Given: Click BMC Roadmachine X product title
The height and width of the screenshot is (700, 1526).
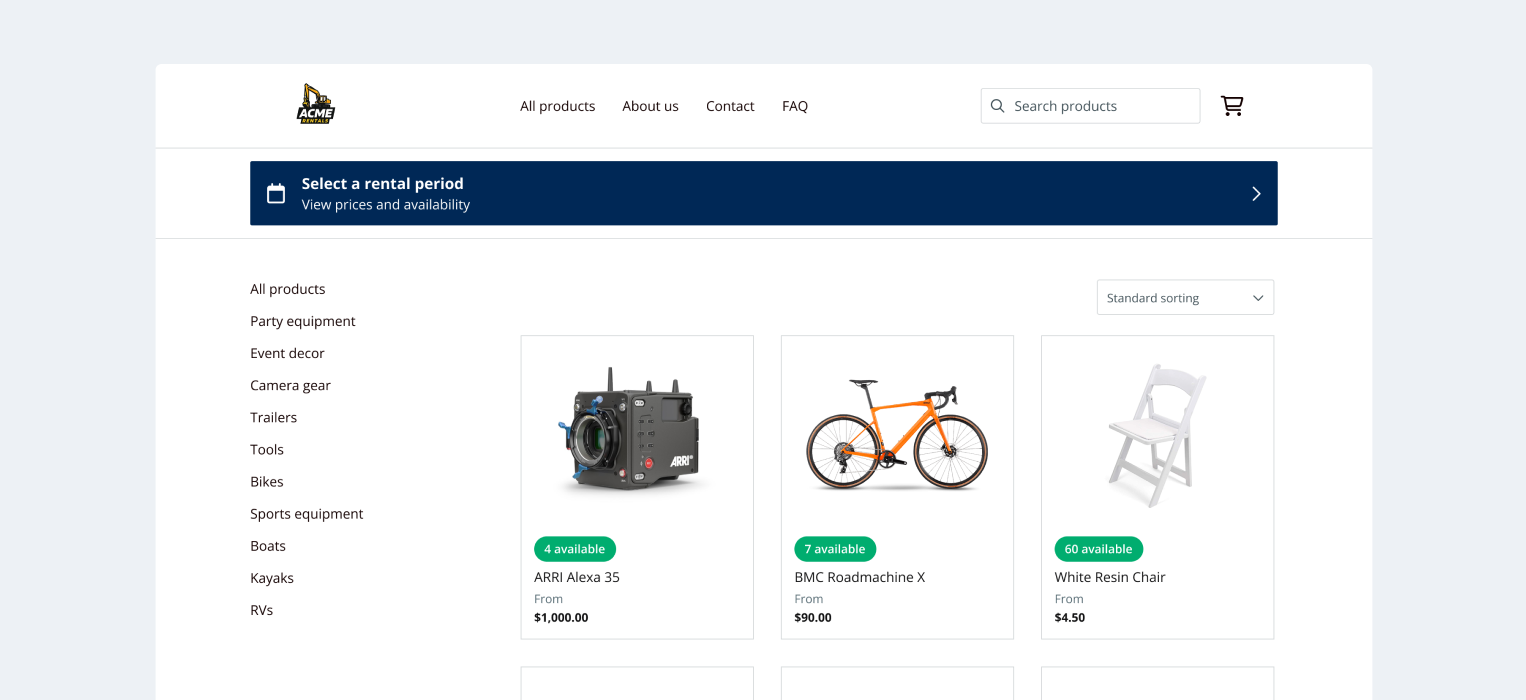Looking at the screenshot, I should point(860,577).
